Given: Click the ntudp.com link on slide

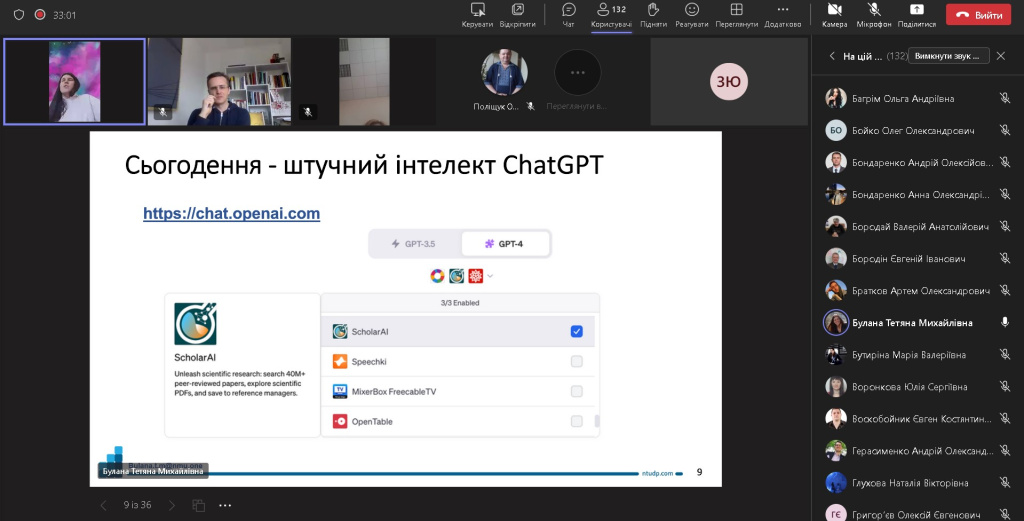Looking at the screenshot, I should (657, 473).
